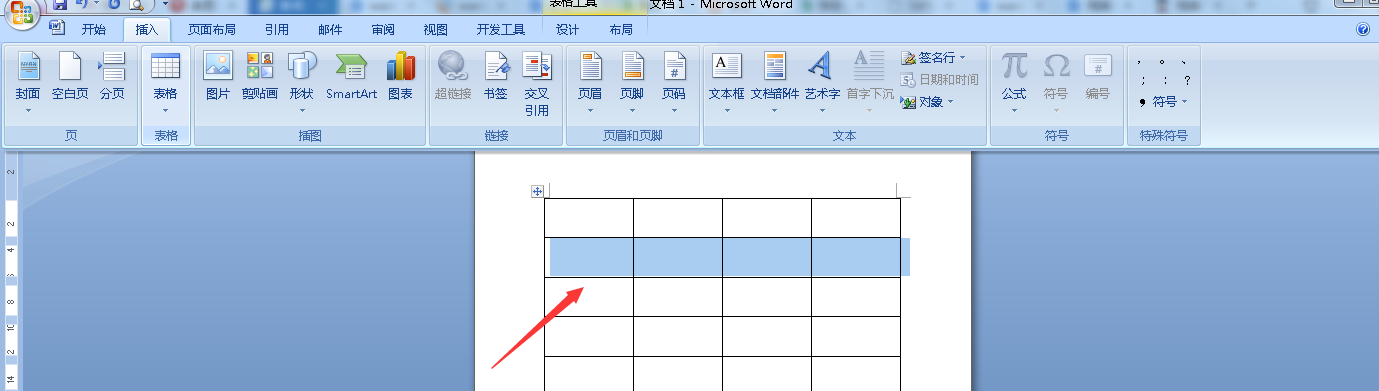Insert a page break with 分页
Viewport: 1379px width, 391px height.
pyautogui.click(x=112, y=77)
